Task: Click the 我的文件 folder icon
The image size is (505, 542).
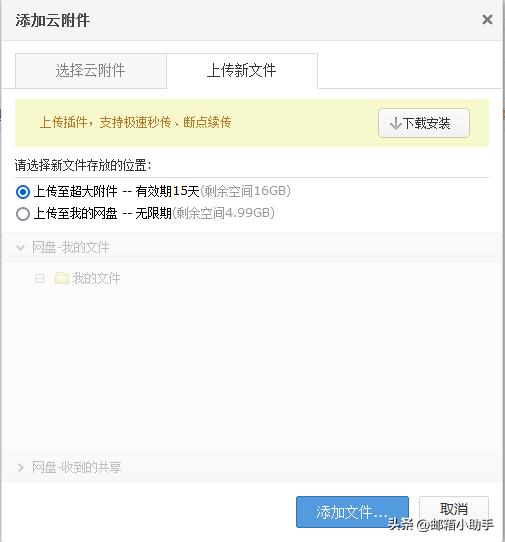Action: [x=62, y=278]
